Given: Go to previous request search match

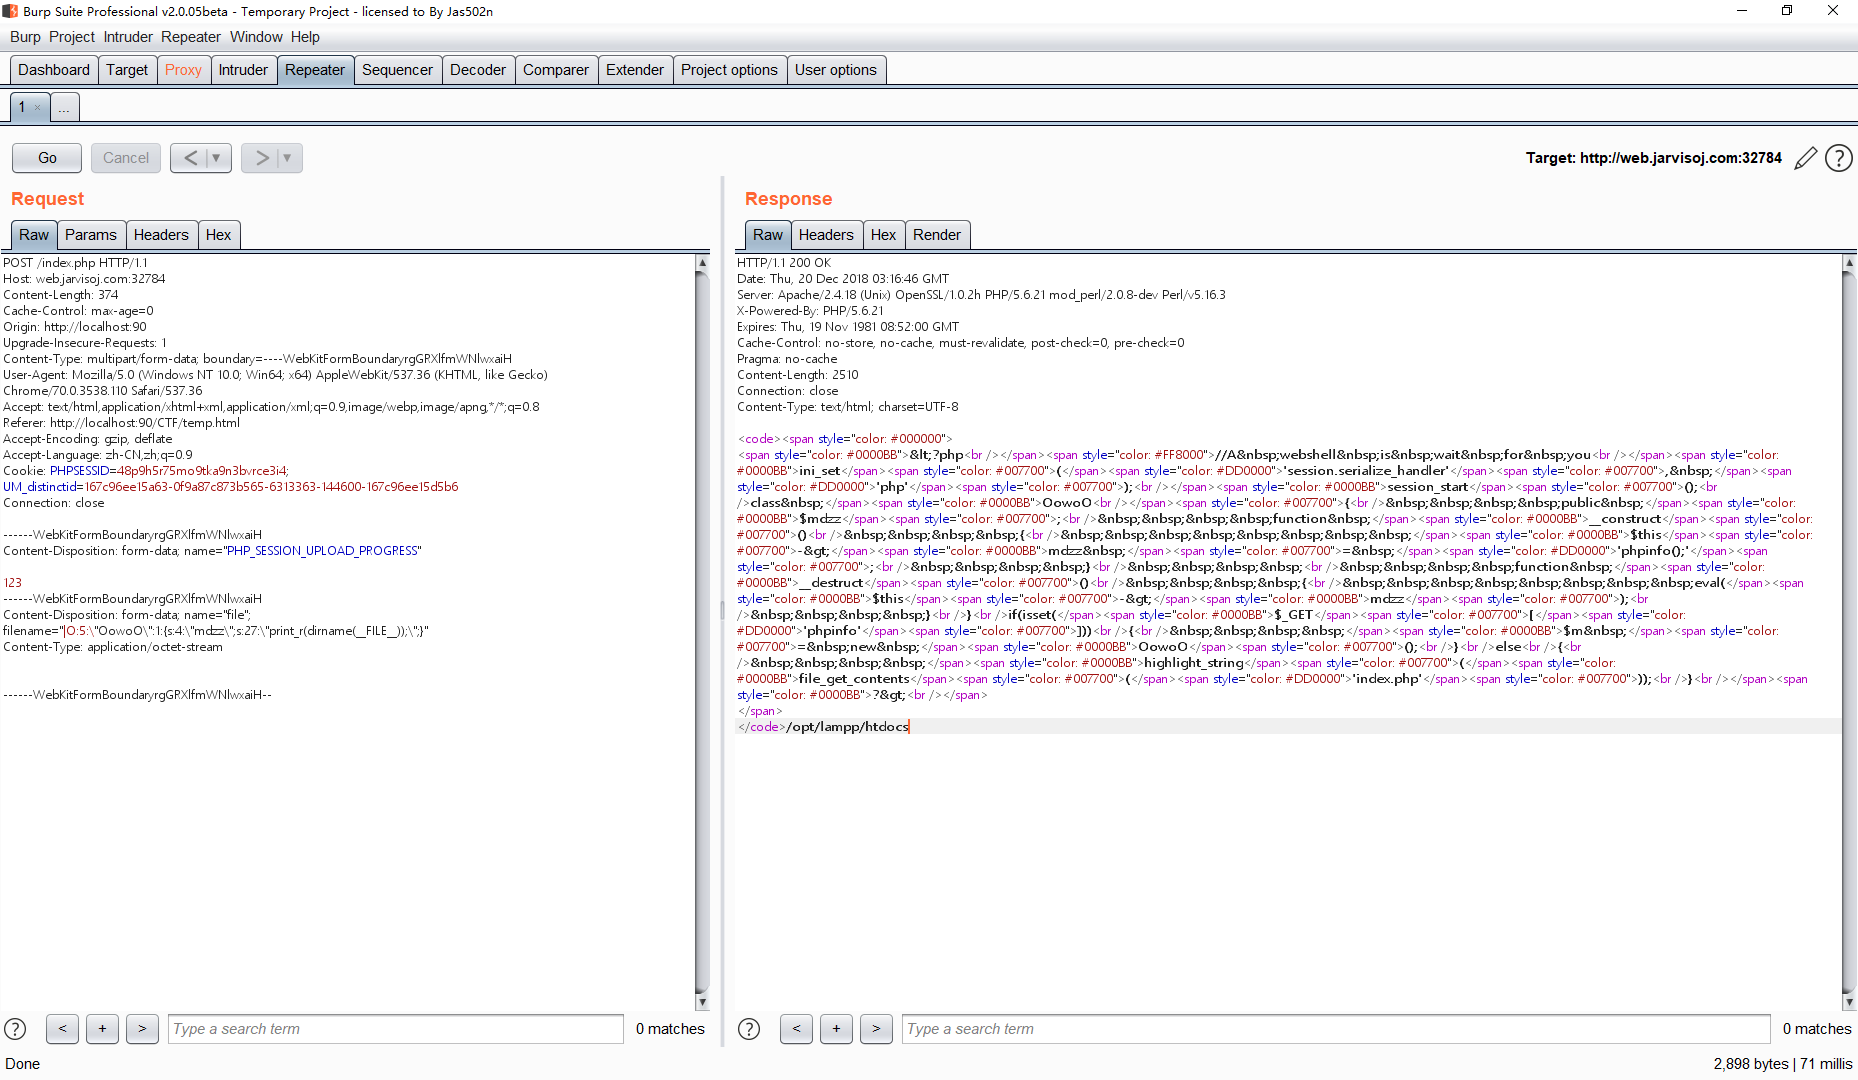Looking at the screenshot, I should (62, 1029).
